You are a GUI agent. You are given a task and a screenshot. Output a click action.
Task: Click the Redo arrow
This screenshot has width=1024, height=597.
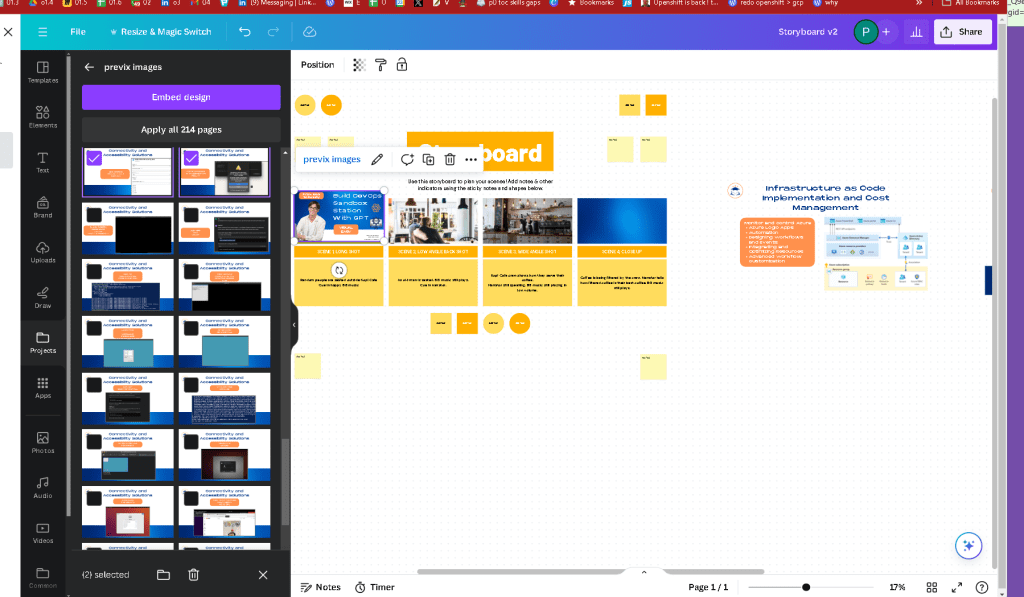tap(274, 31)
